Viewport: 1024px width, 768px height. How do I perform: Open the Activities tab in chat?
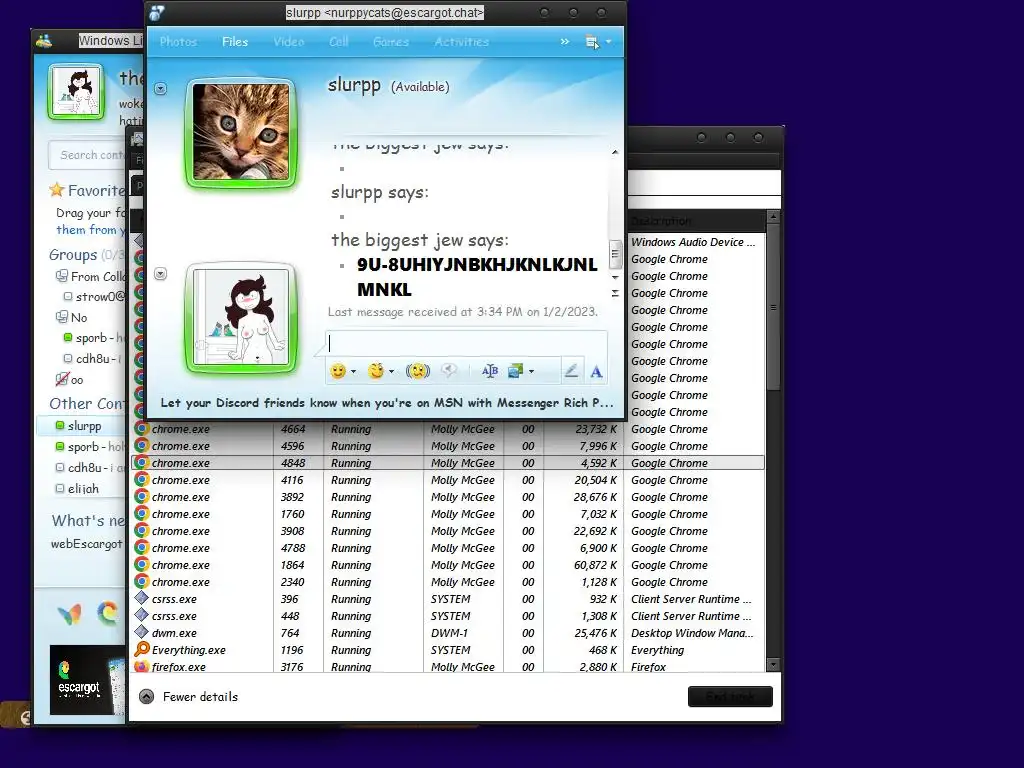coord(461,42)
